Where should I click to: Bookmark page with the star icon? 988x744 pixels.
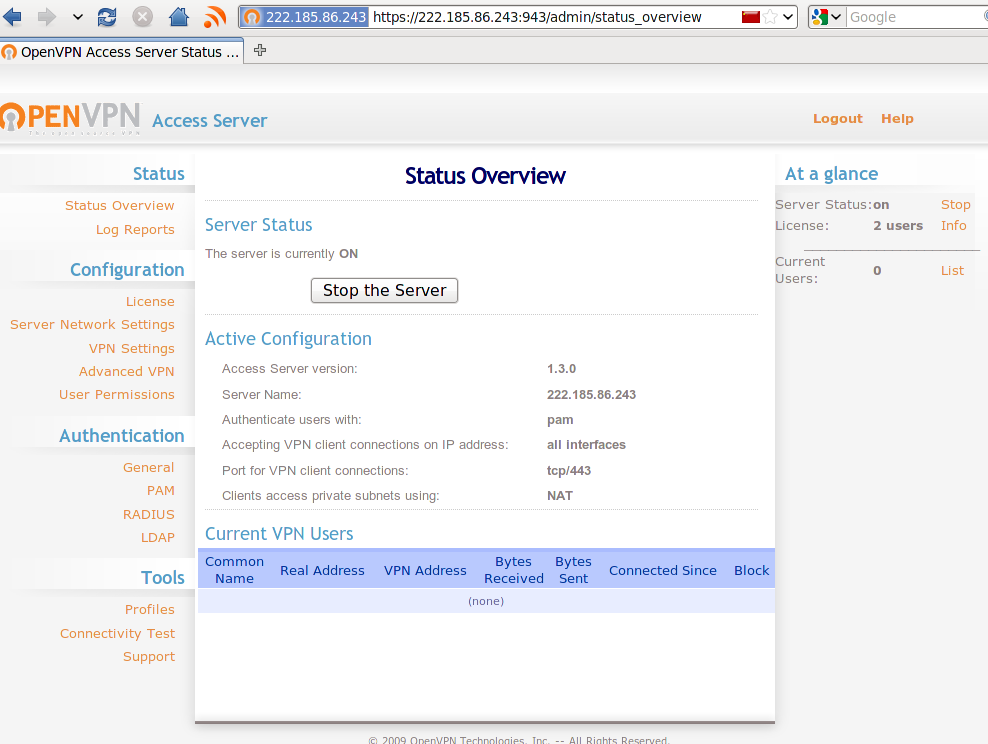(x=769, y=17)
